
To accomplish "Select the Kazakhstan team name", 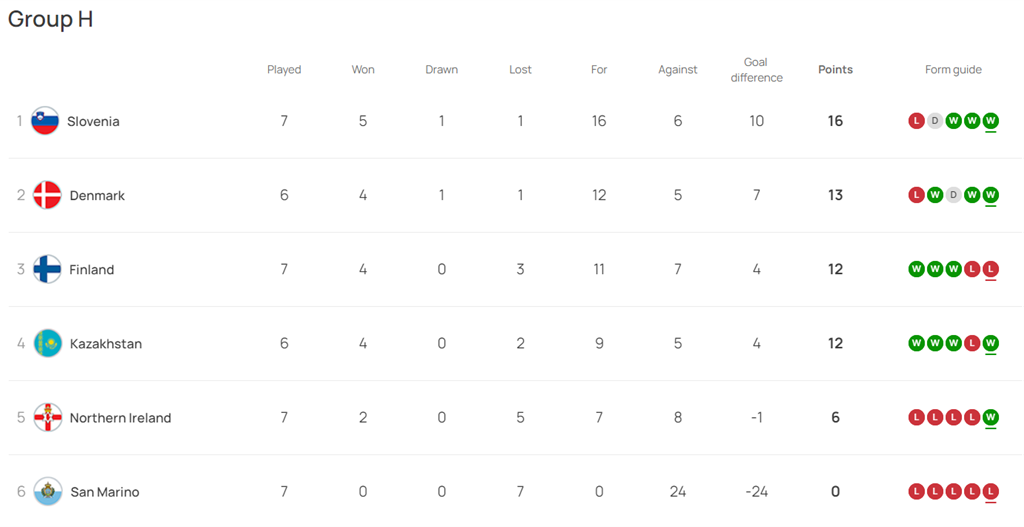I will click(x=106, y=343).
